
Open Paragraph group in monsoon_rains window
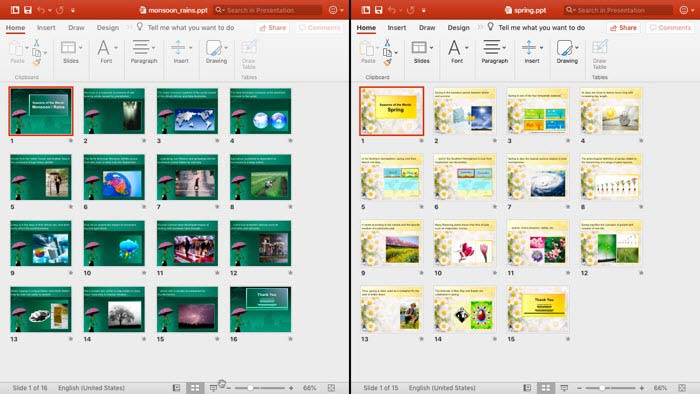coord(144,51)
